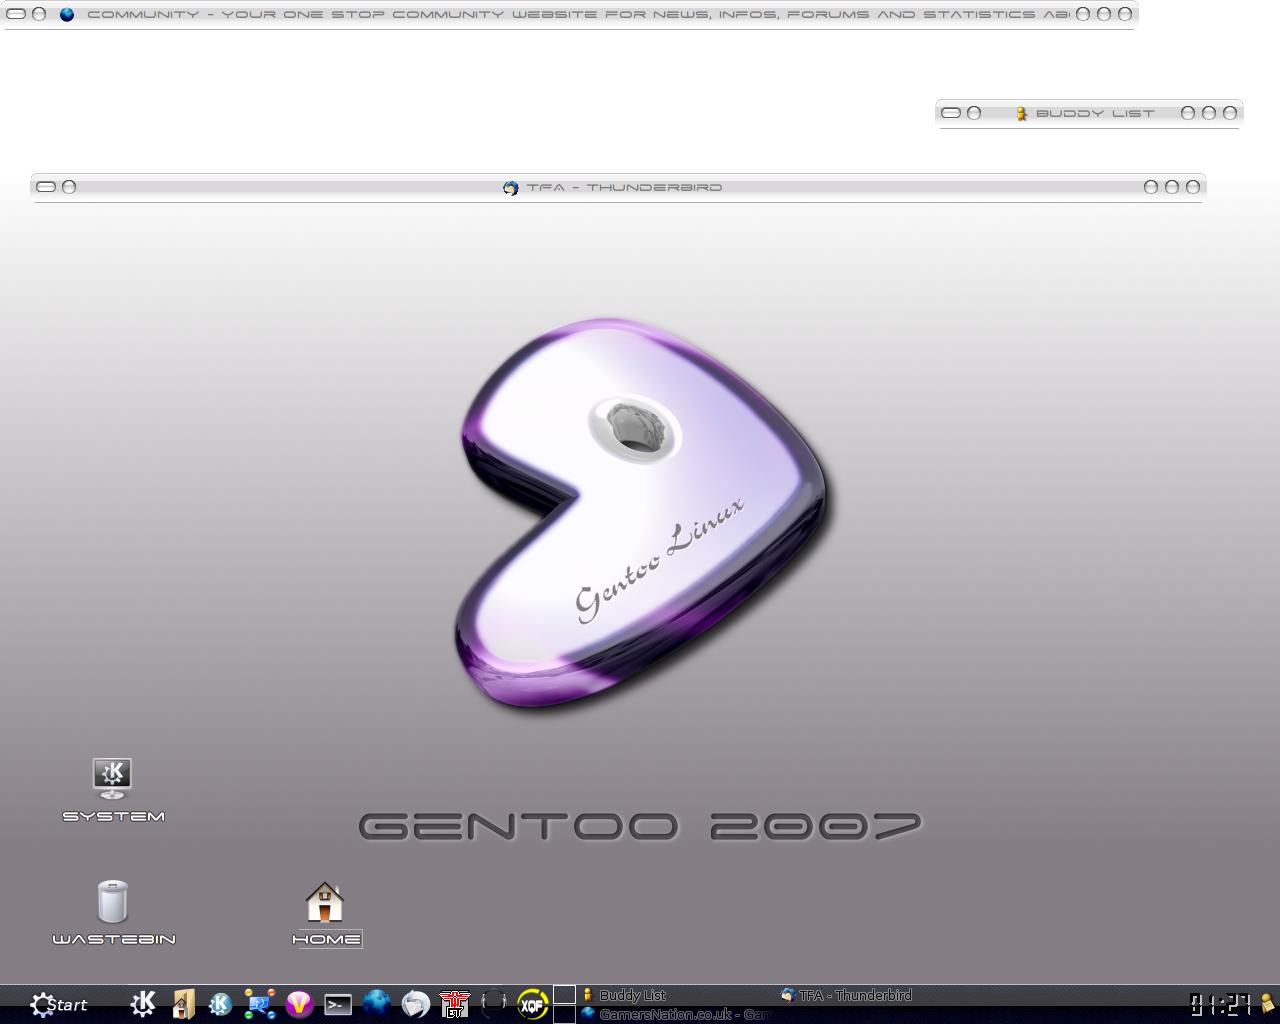Launch the headset voice chat icon
1280x1024 pixels.
493,1003
